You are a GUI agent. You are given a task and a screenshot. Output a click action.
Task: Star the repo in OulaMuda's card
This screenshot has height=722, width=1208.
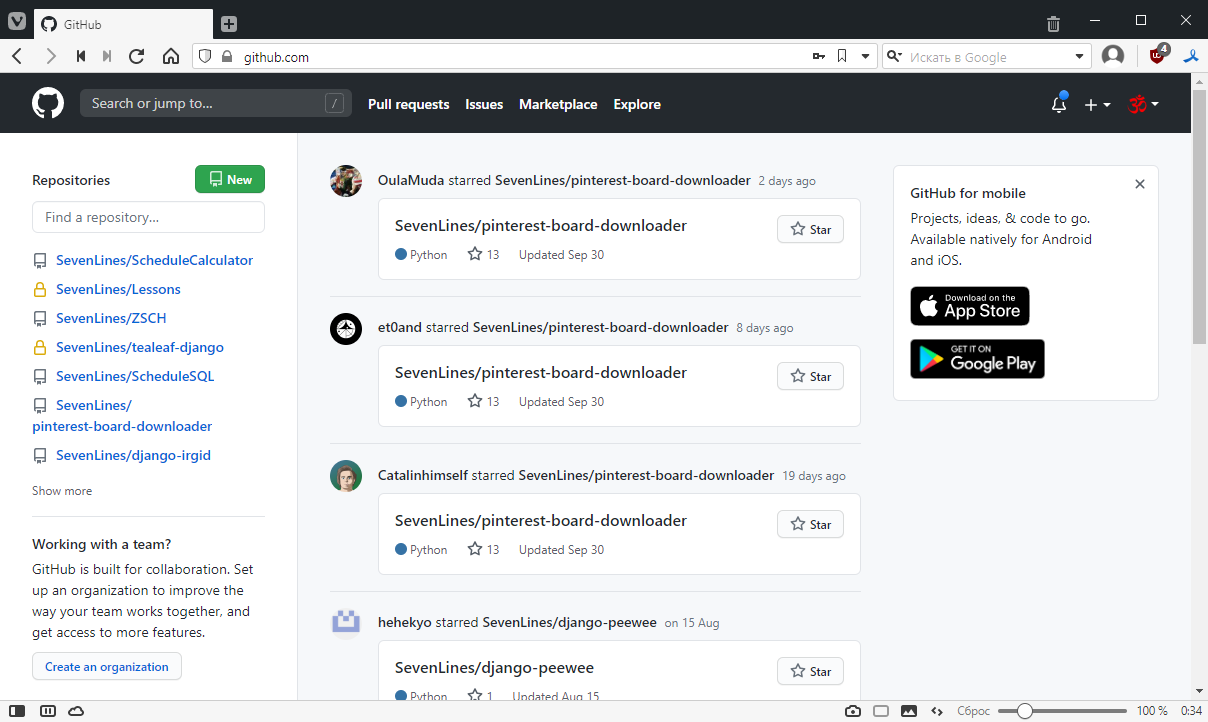[810, 229]
